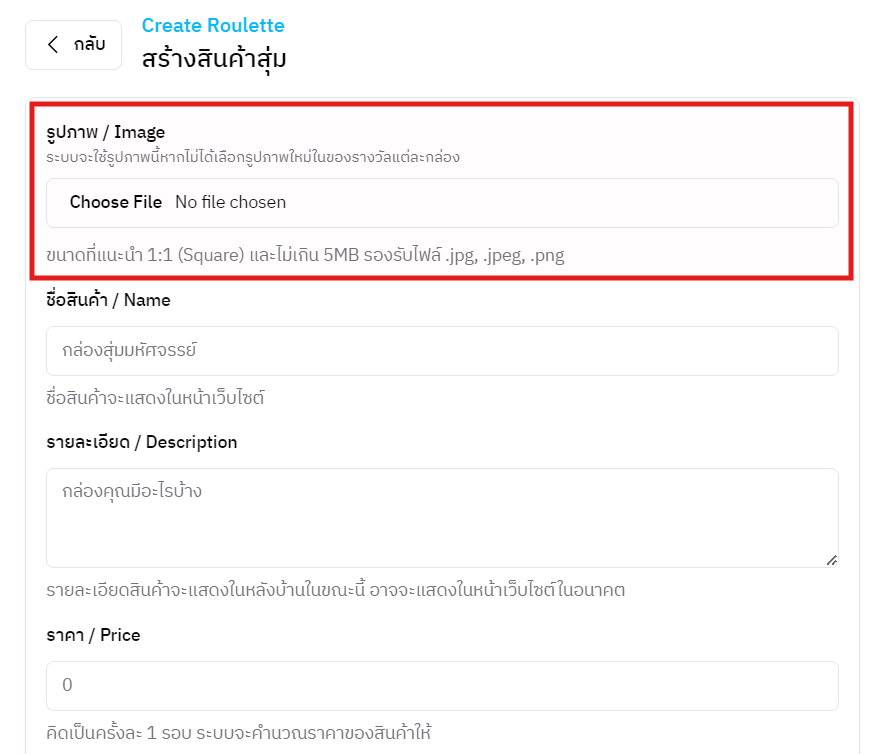Click the helper text below Name field
The height and width of the screenshot is (754, 884).
(x=155, y=398)
